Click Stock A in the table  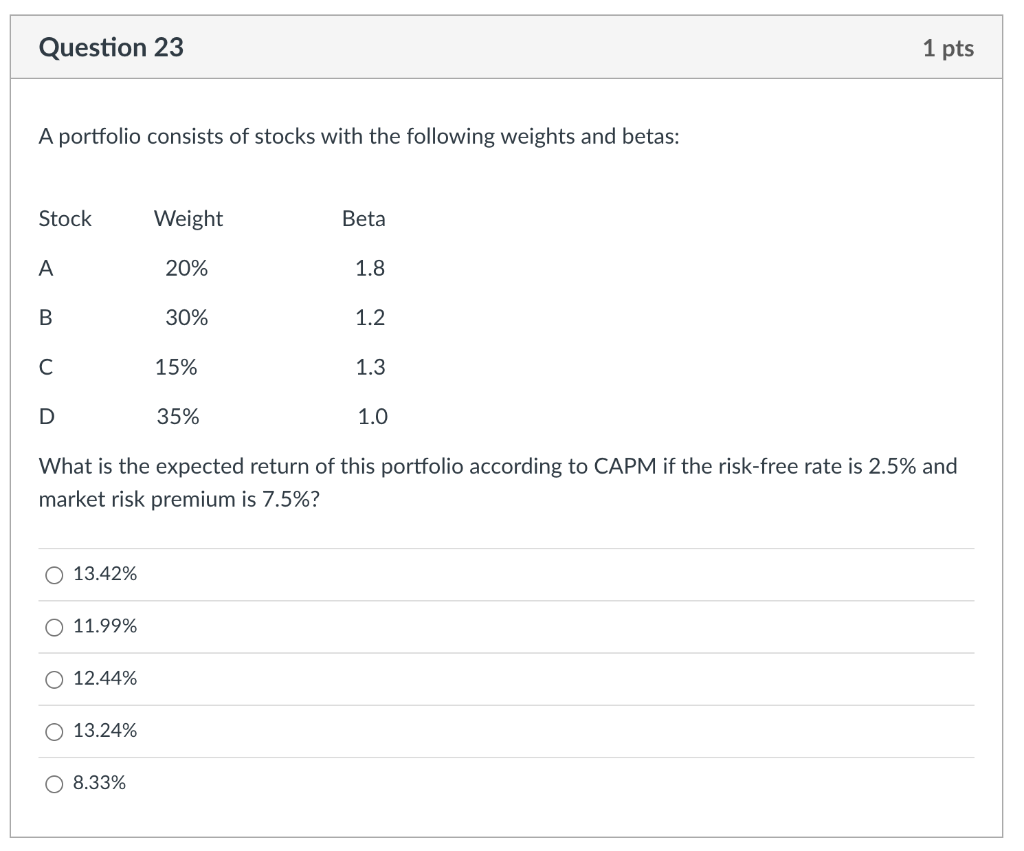(45, 268)
